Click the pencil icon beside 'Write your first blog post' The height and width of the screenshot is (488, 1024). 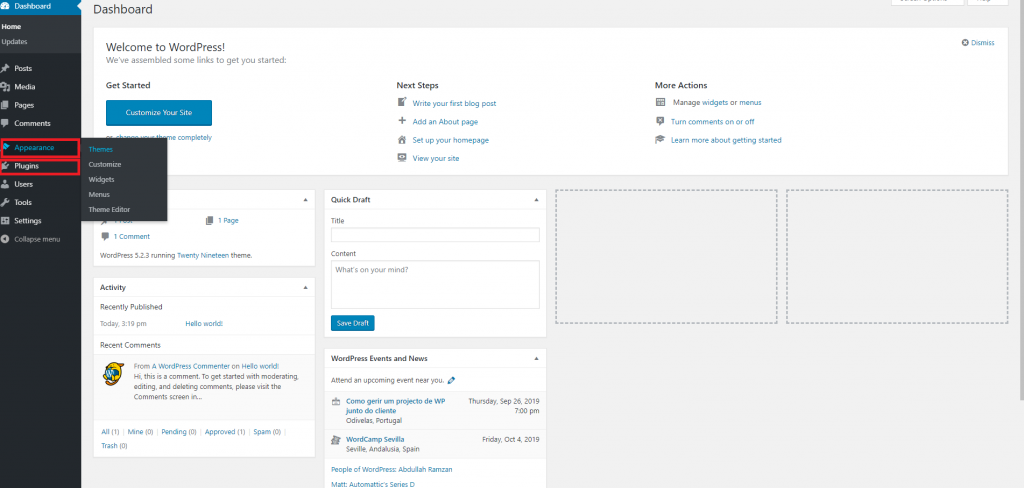pos(402,103)
